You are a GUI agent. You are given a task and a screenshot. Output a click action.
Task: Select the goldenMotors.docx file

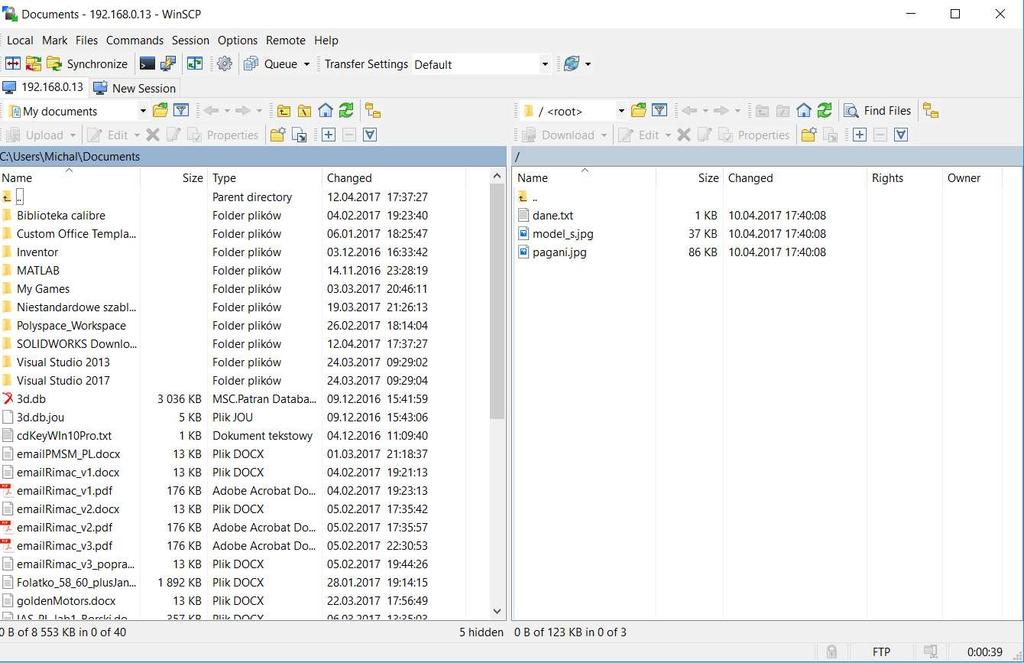[66, 600]
